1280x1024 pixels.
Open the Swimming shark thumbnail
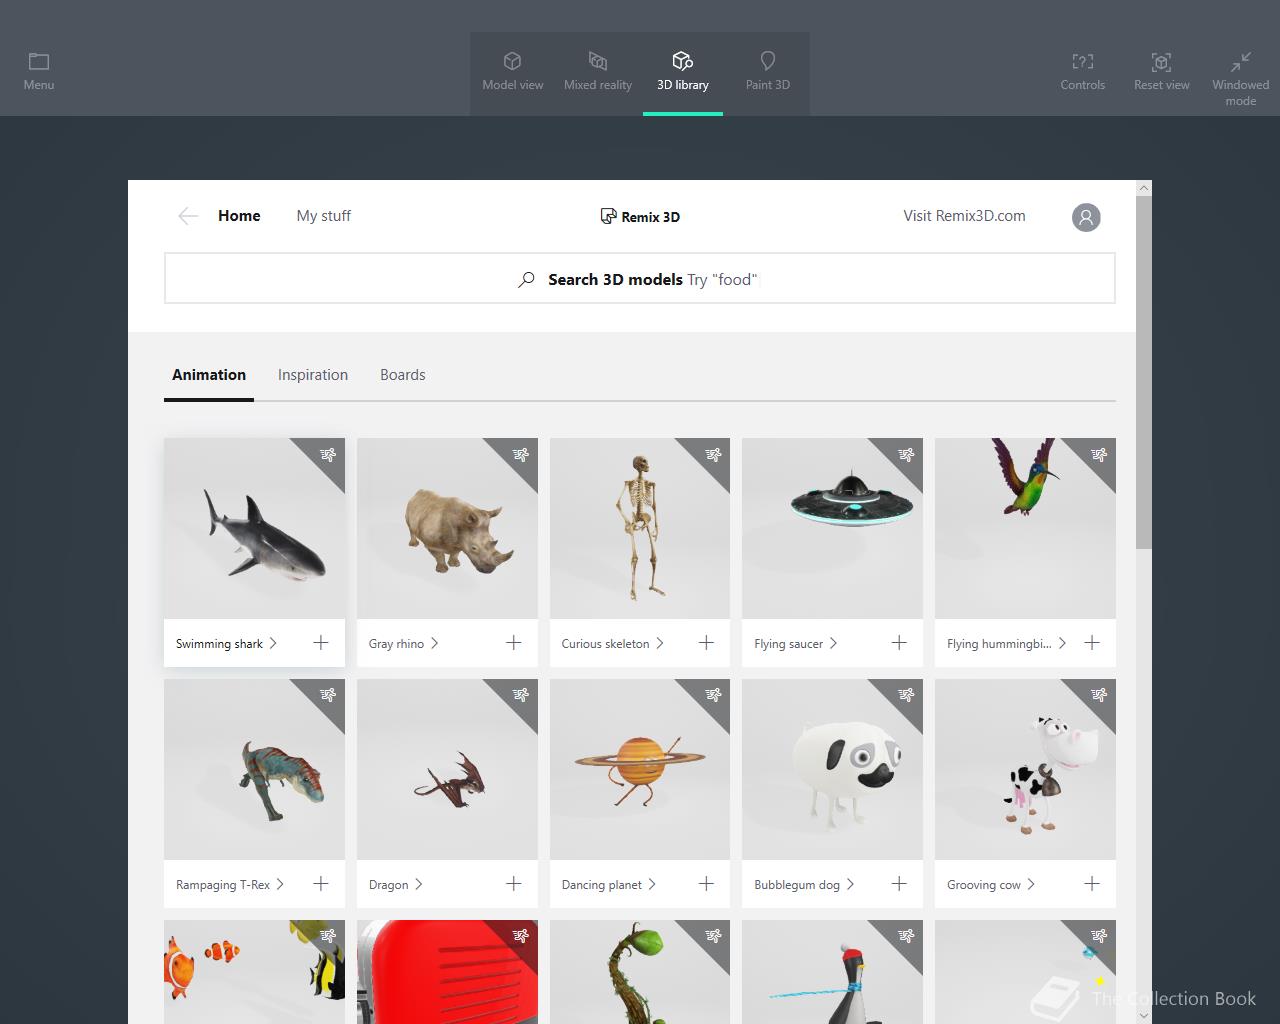pos(254,528)
